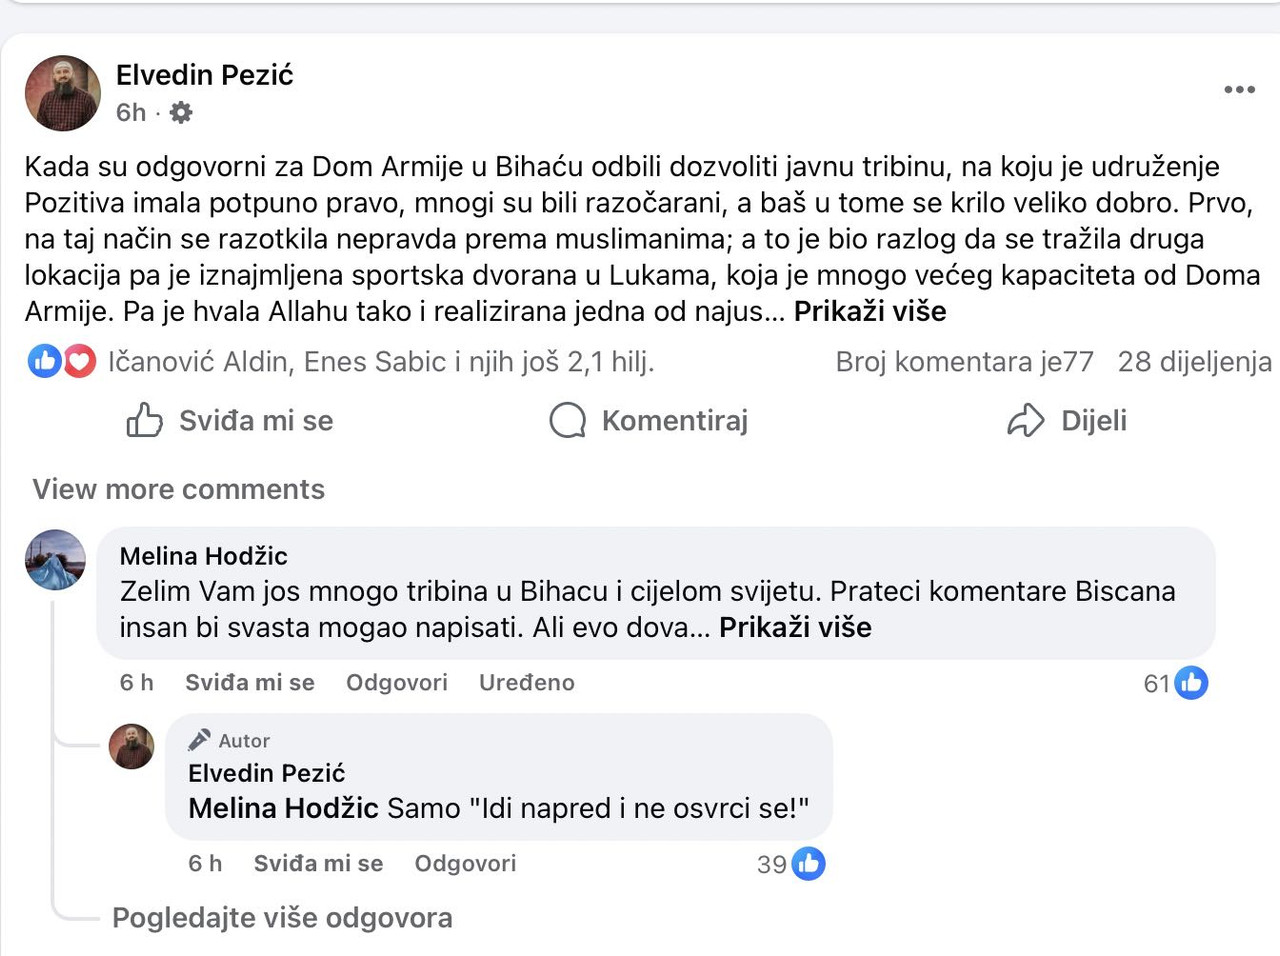
Task: Open the three-dot post options menu
Action: (x=1239, y=90)
